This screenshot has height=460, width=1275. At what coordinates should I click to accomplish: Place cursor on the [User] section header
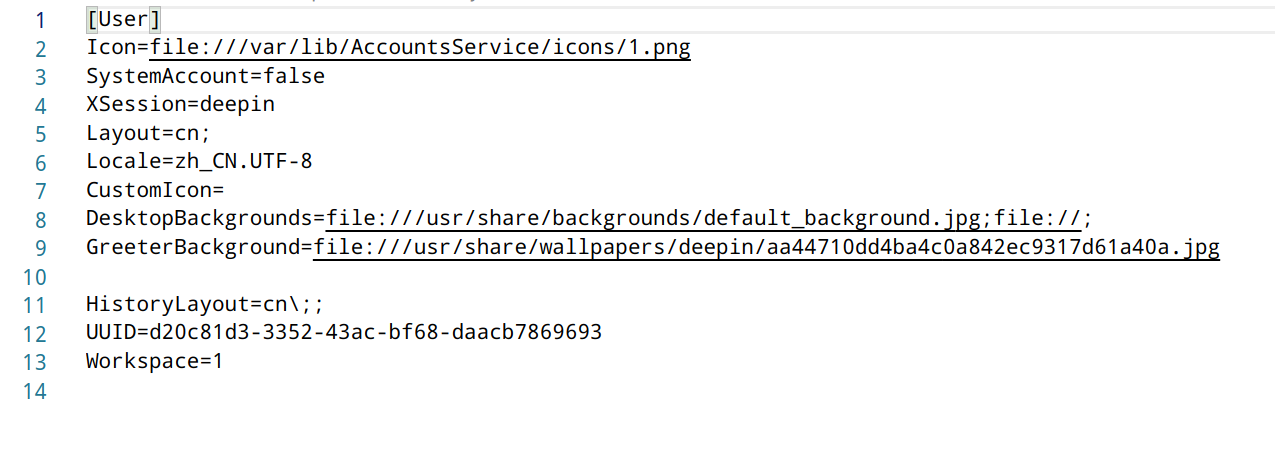coord(124,19)
